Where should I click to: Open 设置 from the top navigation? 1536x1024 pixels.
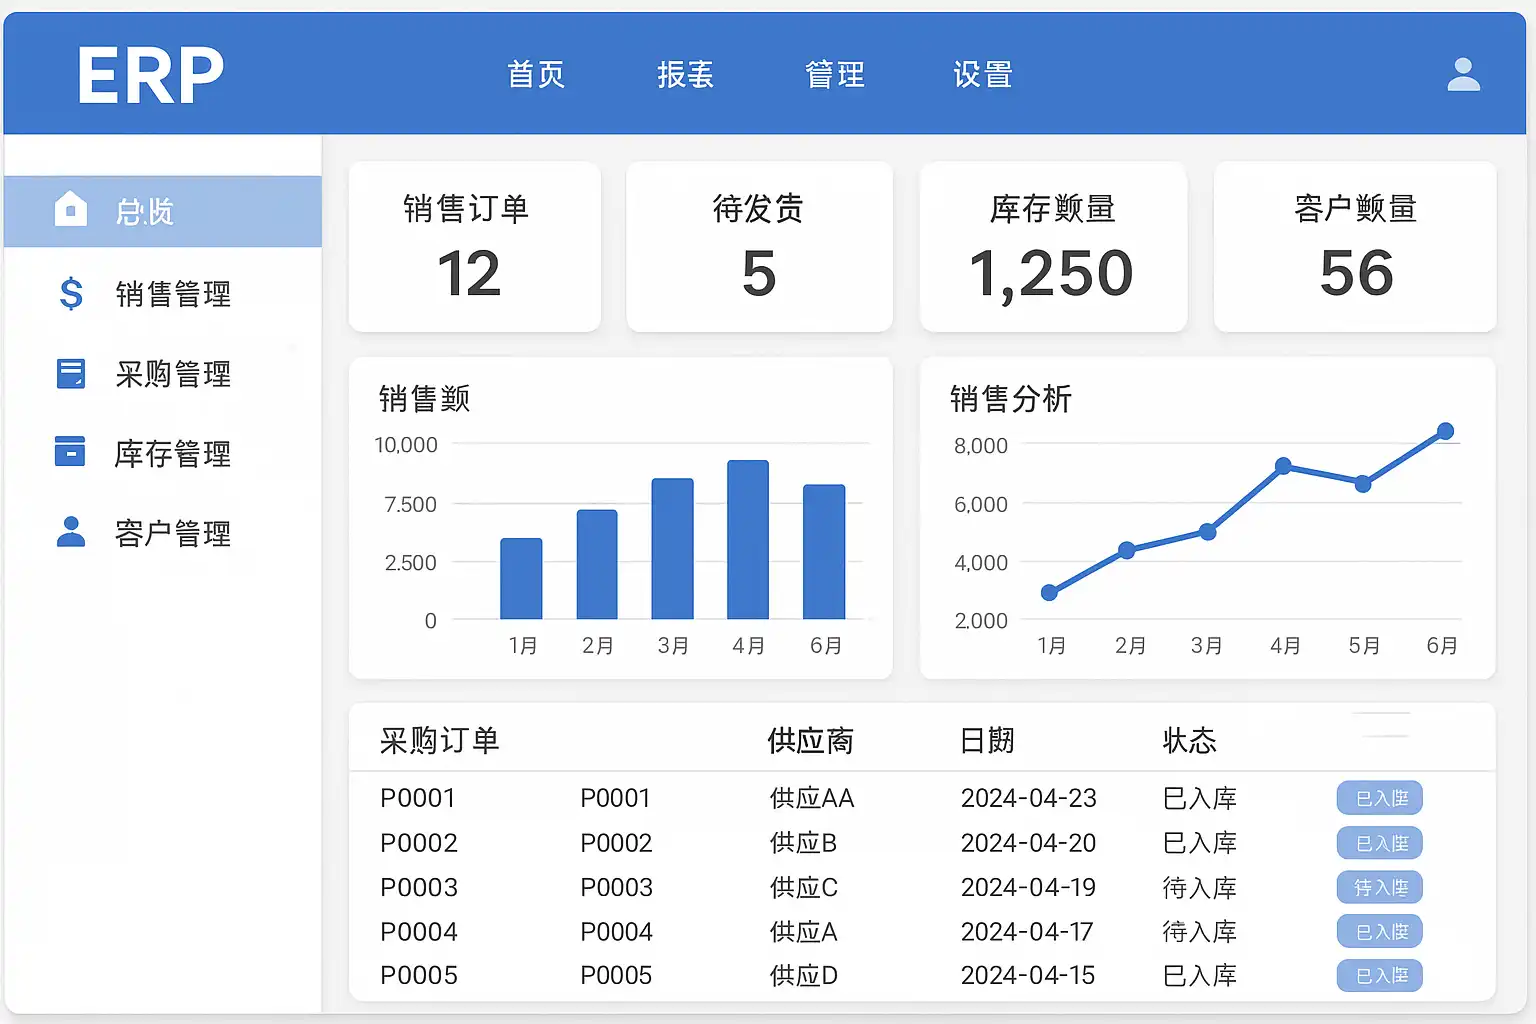(x=983, y=75)
